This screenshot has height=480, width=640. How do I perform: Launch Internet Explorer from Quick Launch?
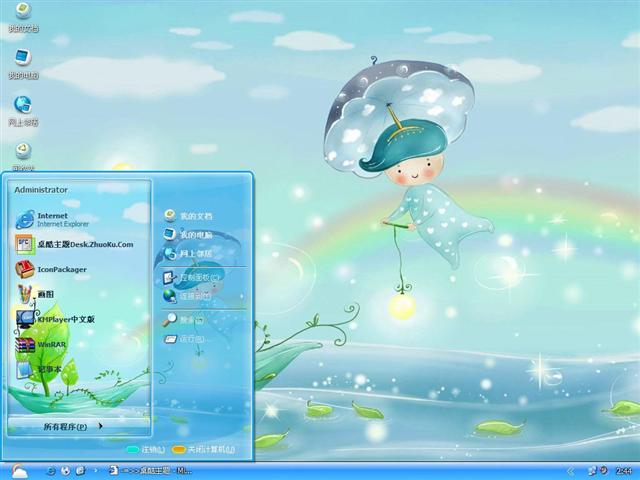point(51,471)
